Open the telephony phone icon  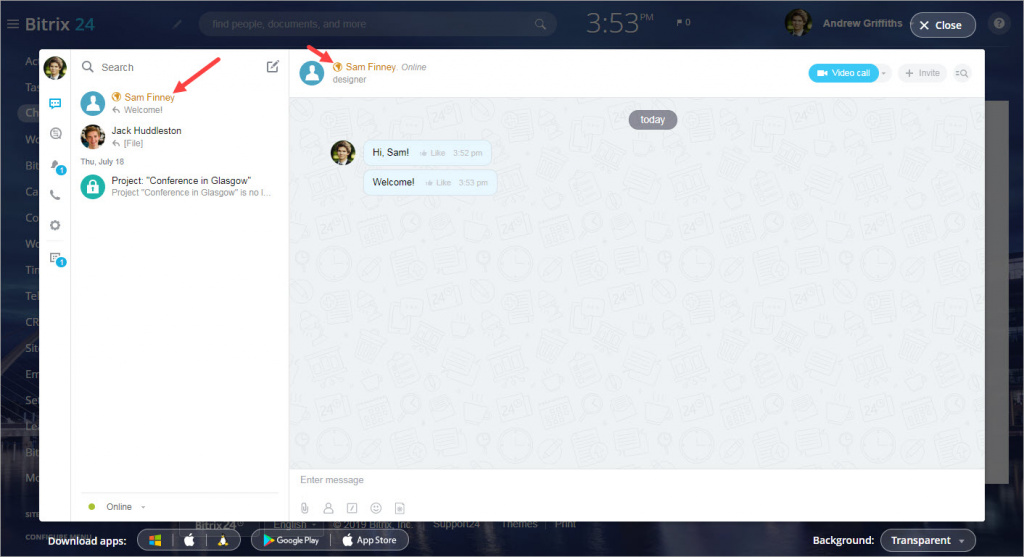56,195
